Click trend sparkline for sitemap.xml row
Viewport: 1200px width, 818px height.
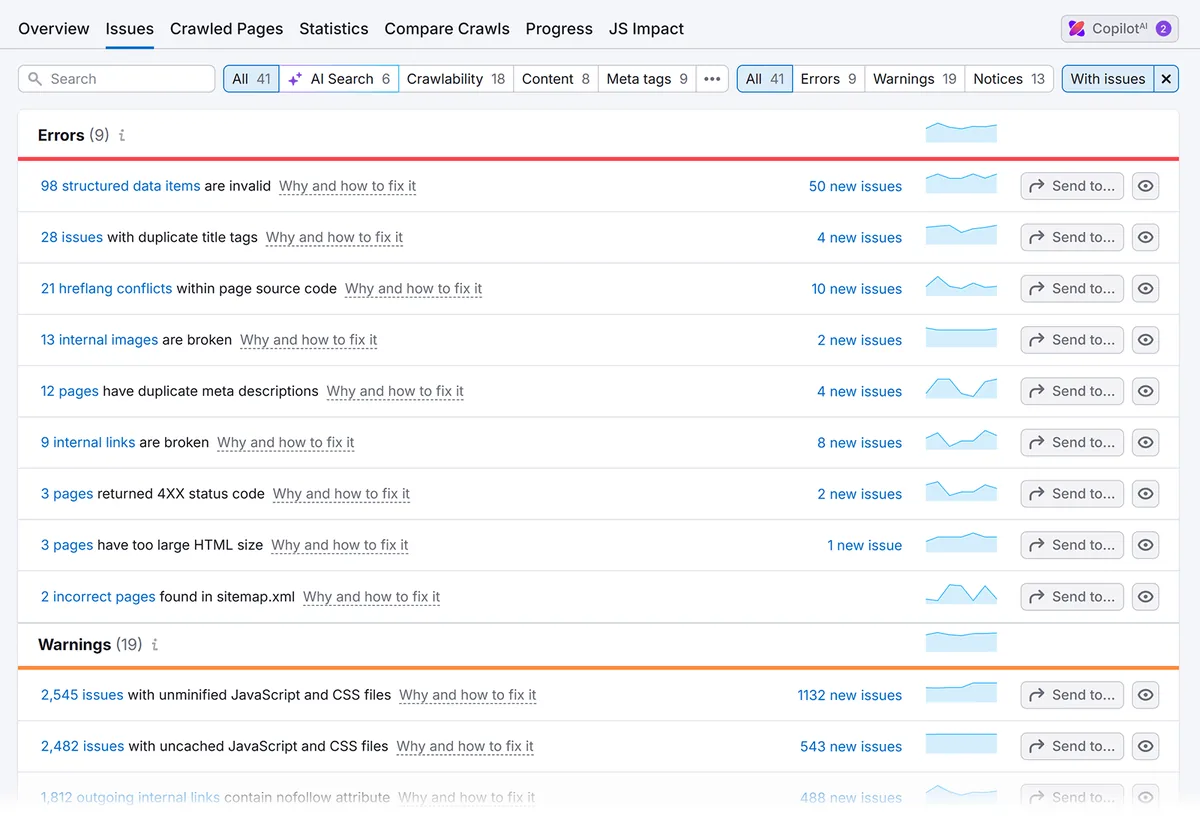(x=961, y=593)
